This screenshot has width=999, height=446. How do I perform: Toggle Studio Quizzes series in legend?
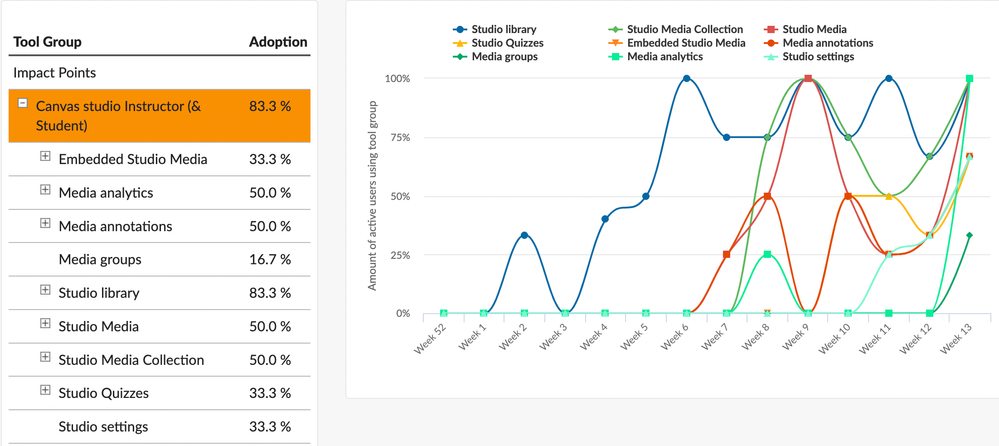pyautogui.click(x=507, y=43)
